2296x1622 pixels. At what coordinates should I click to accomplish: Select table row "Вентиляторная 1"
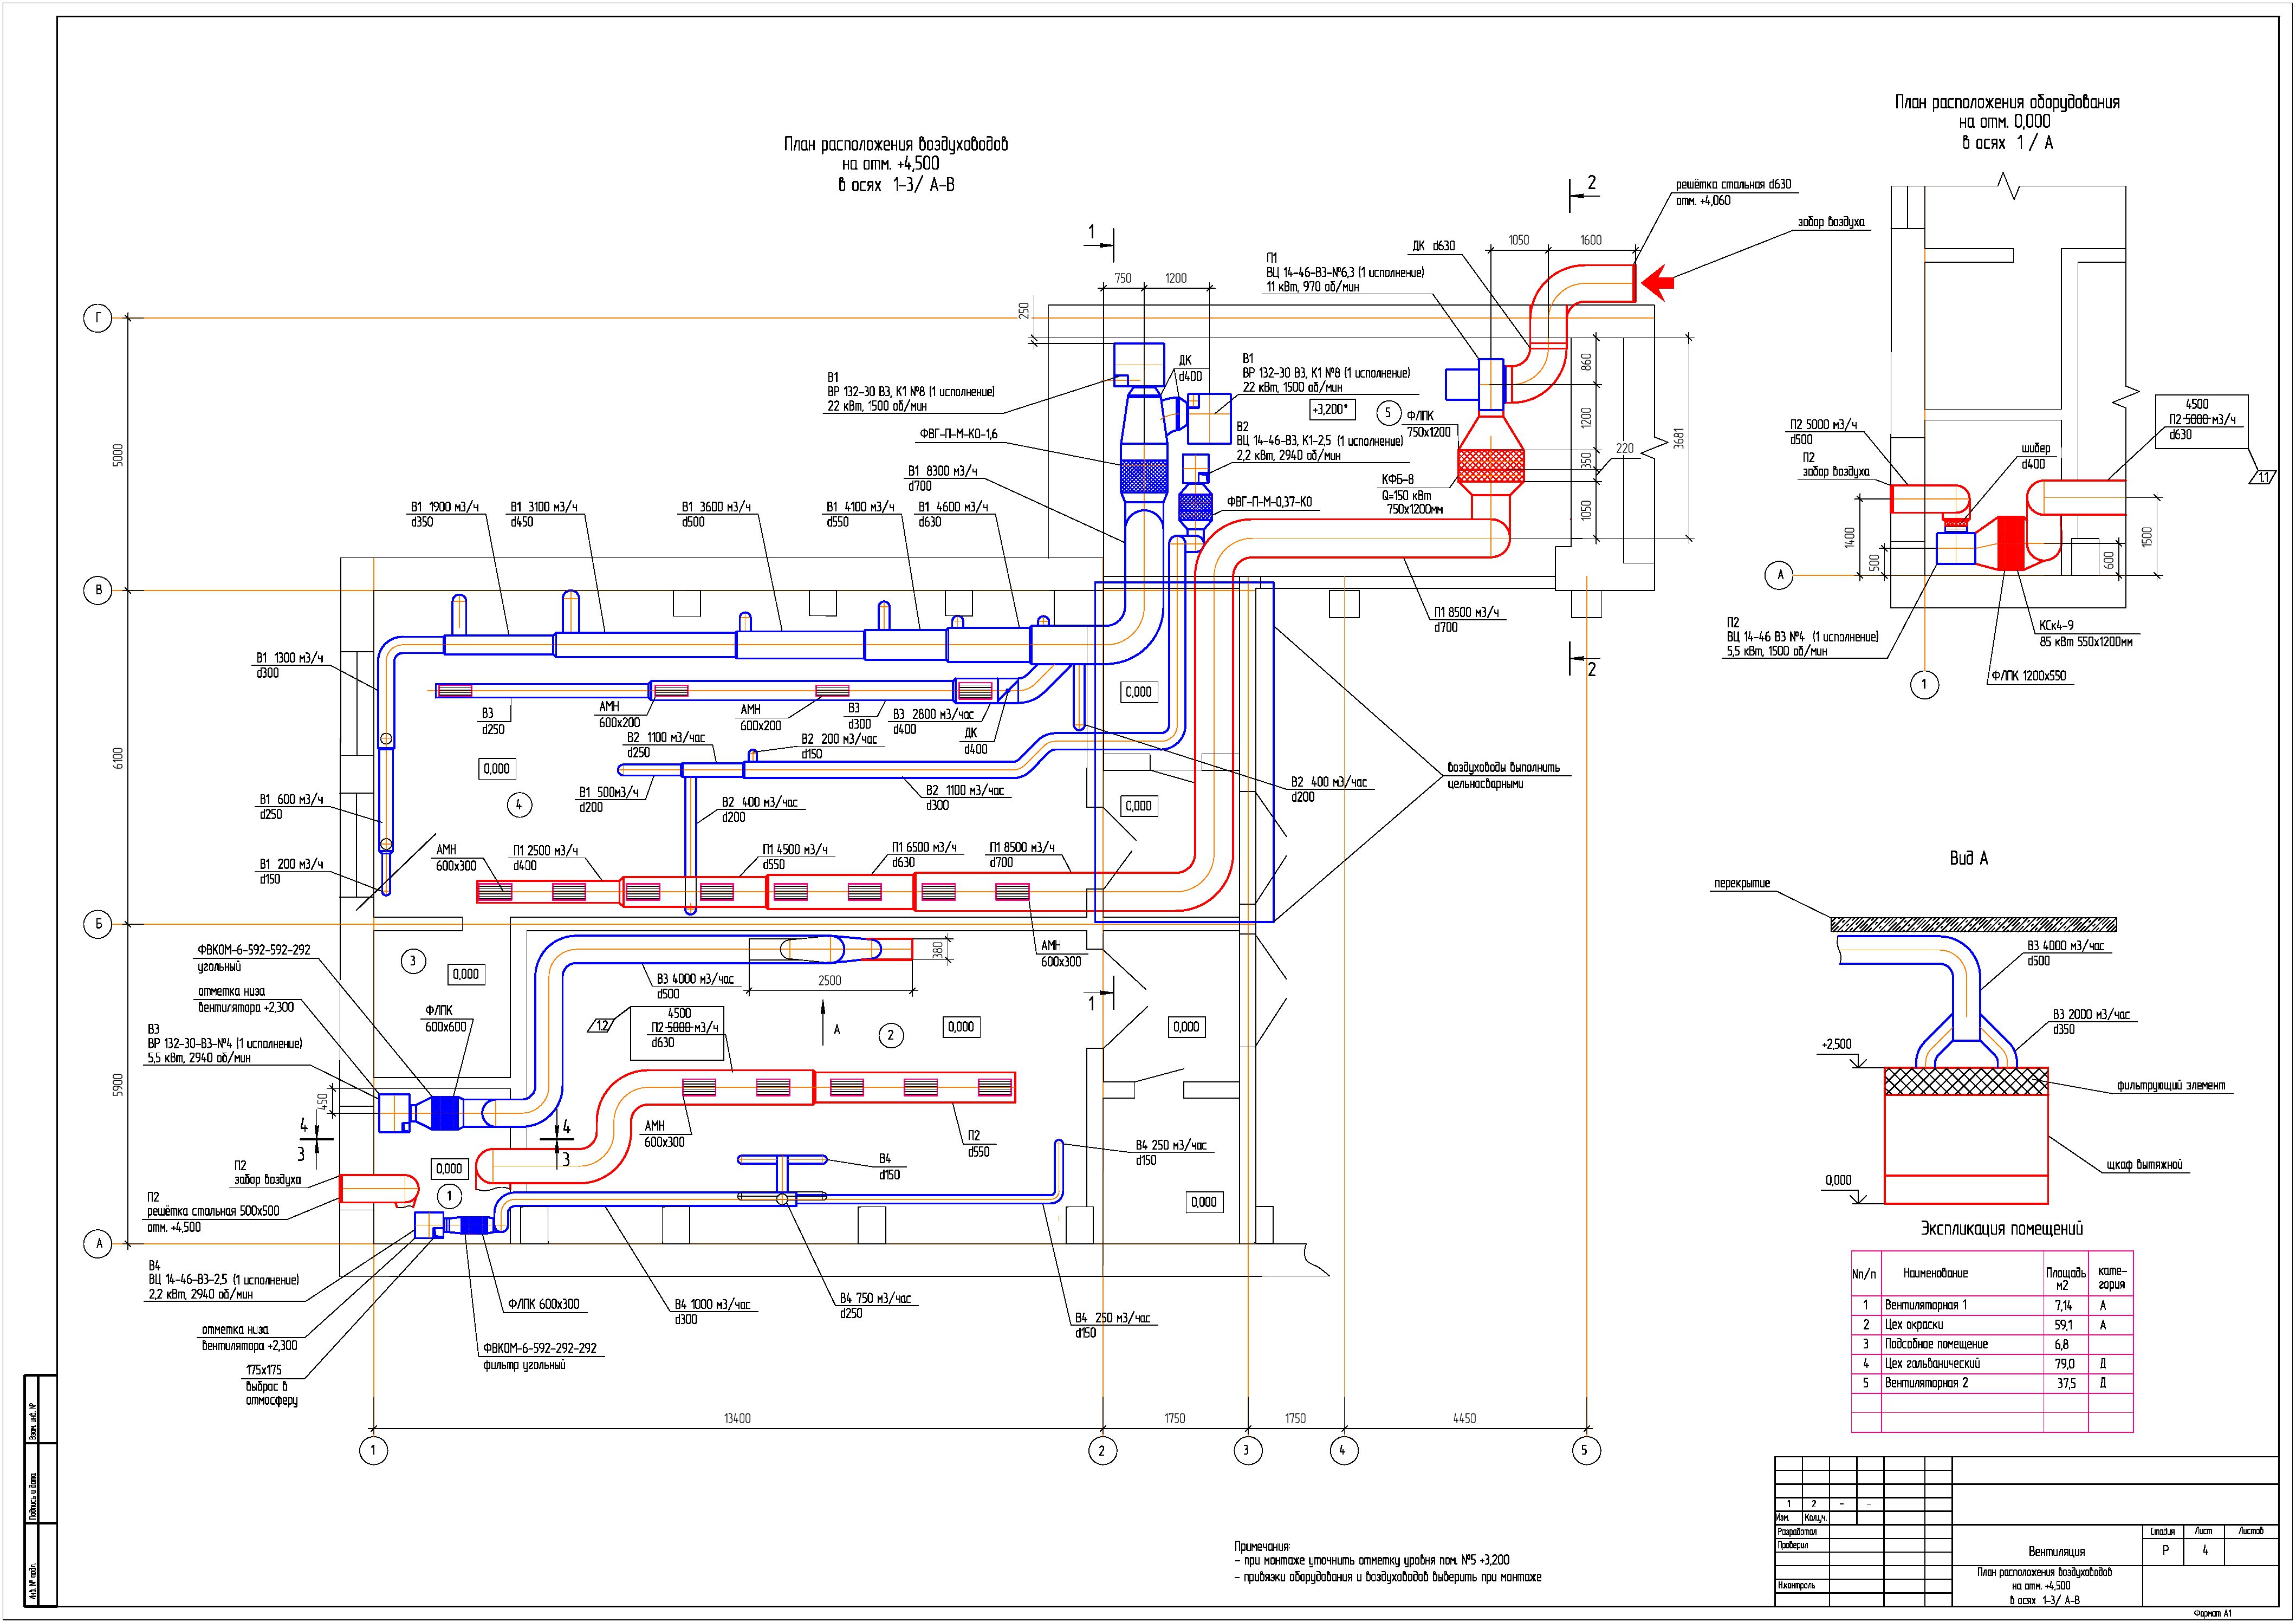pyautogui.click(x=1992, y=1305)
